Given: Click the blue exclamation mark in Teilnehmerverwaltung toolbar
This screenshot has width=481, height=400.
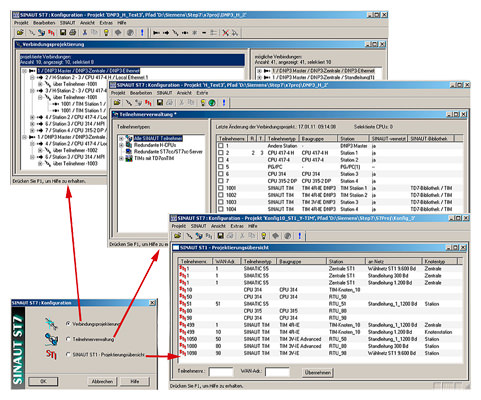Looking at the screenshot, I should [224, 103].
